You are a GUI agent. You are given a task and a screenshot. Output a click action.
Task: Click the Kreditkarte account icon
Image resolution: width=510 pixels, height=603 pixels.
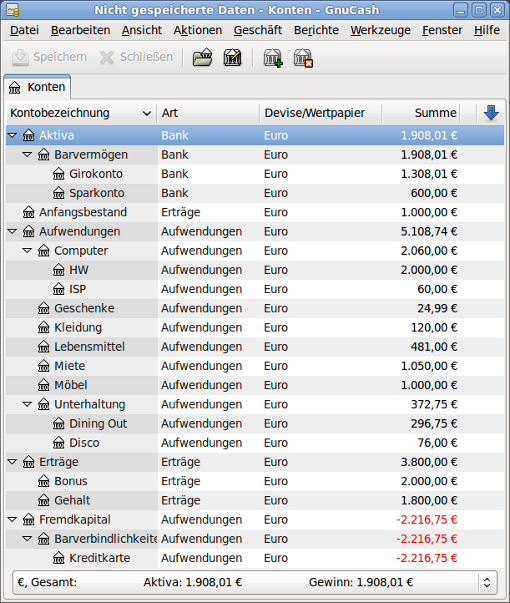click(x=58, y=558)
